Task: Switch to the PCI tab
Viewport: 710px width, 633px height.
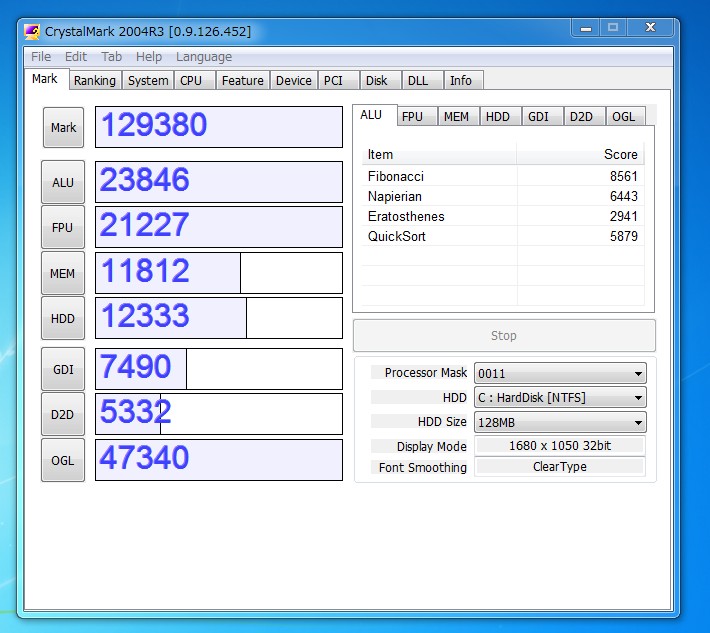Action: coord(338,80)
